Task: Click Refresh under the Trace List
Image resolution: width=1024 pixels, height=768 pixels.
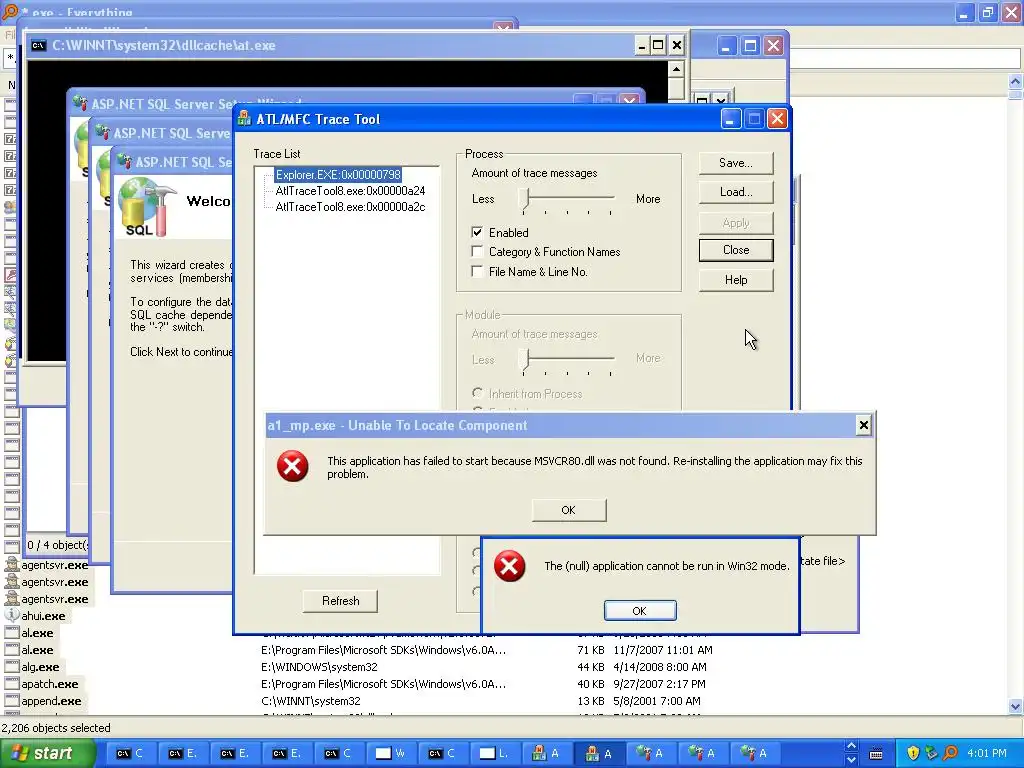Action: coord(340,601)
